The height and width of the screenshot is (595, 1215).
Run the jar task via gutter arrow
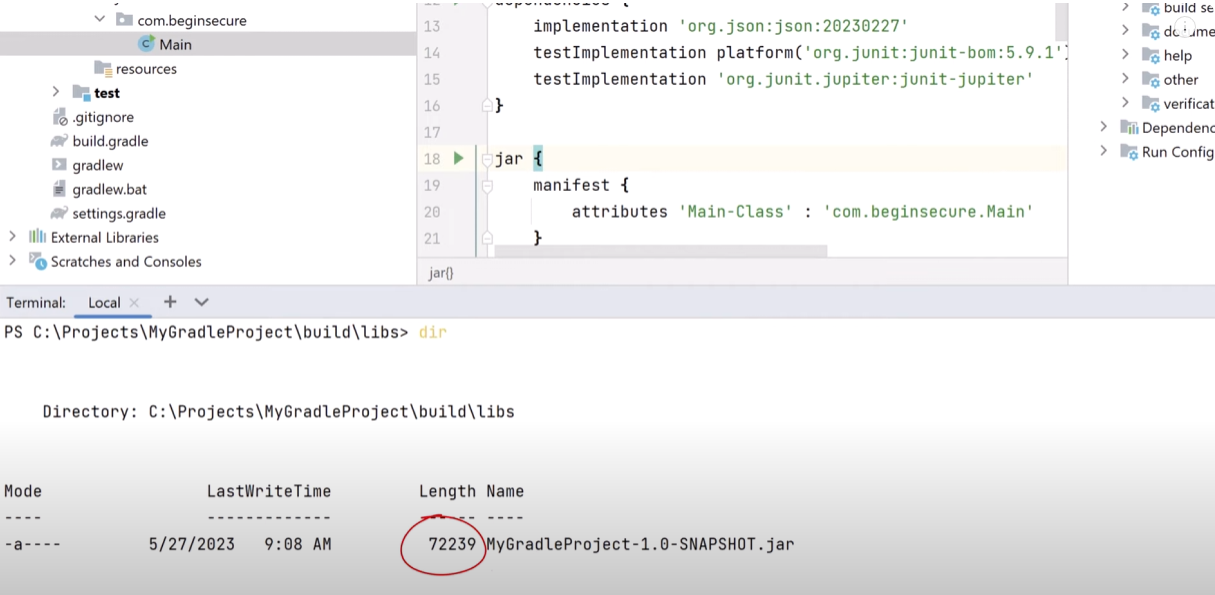coord(458,158)
